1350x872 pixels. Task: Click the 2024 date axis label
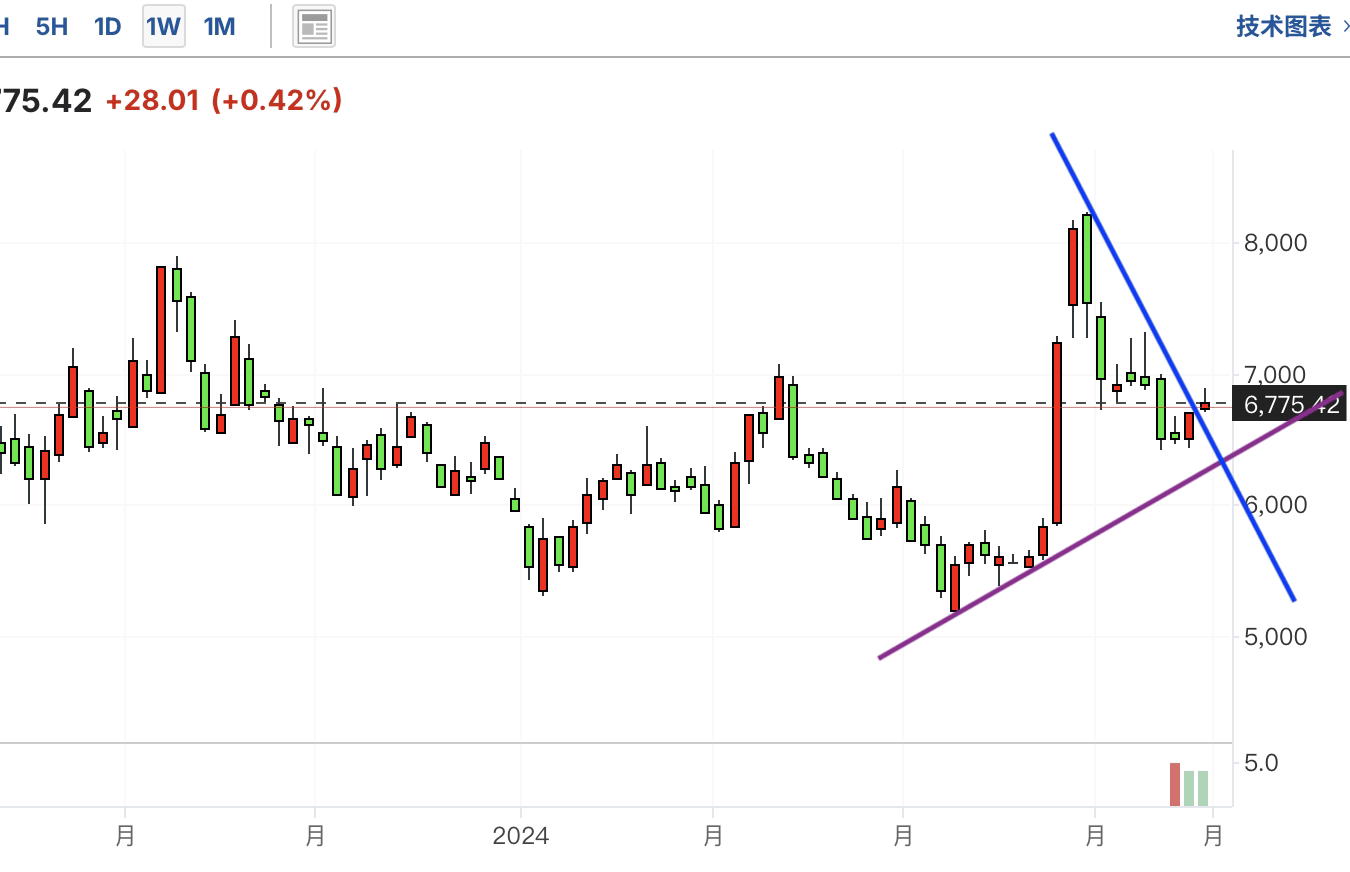click(x=521, y=836)
